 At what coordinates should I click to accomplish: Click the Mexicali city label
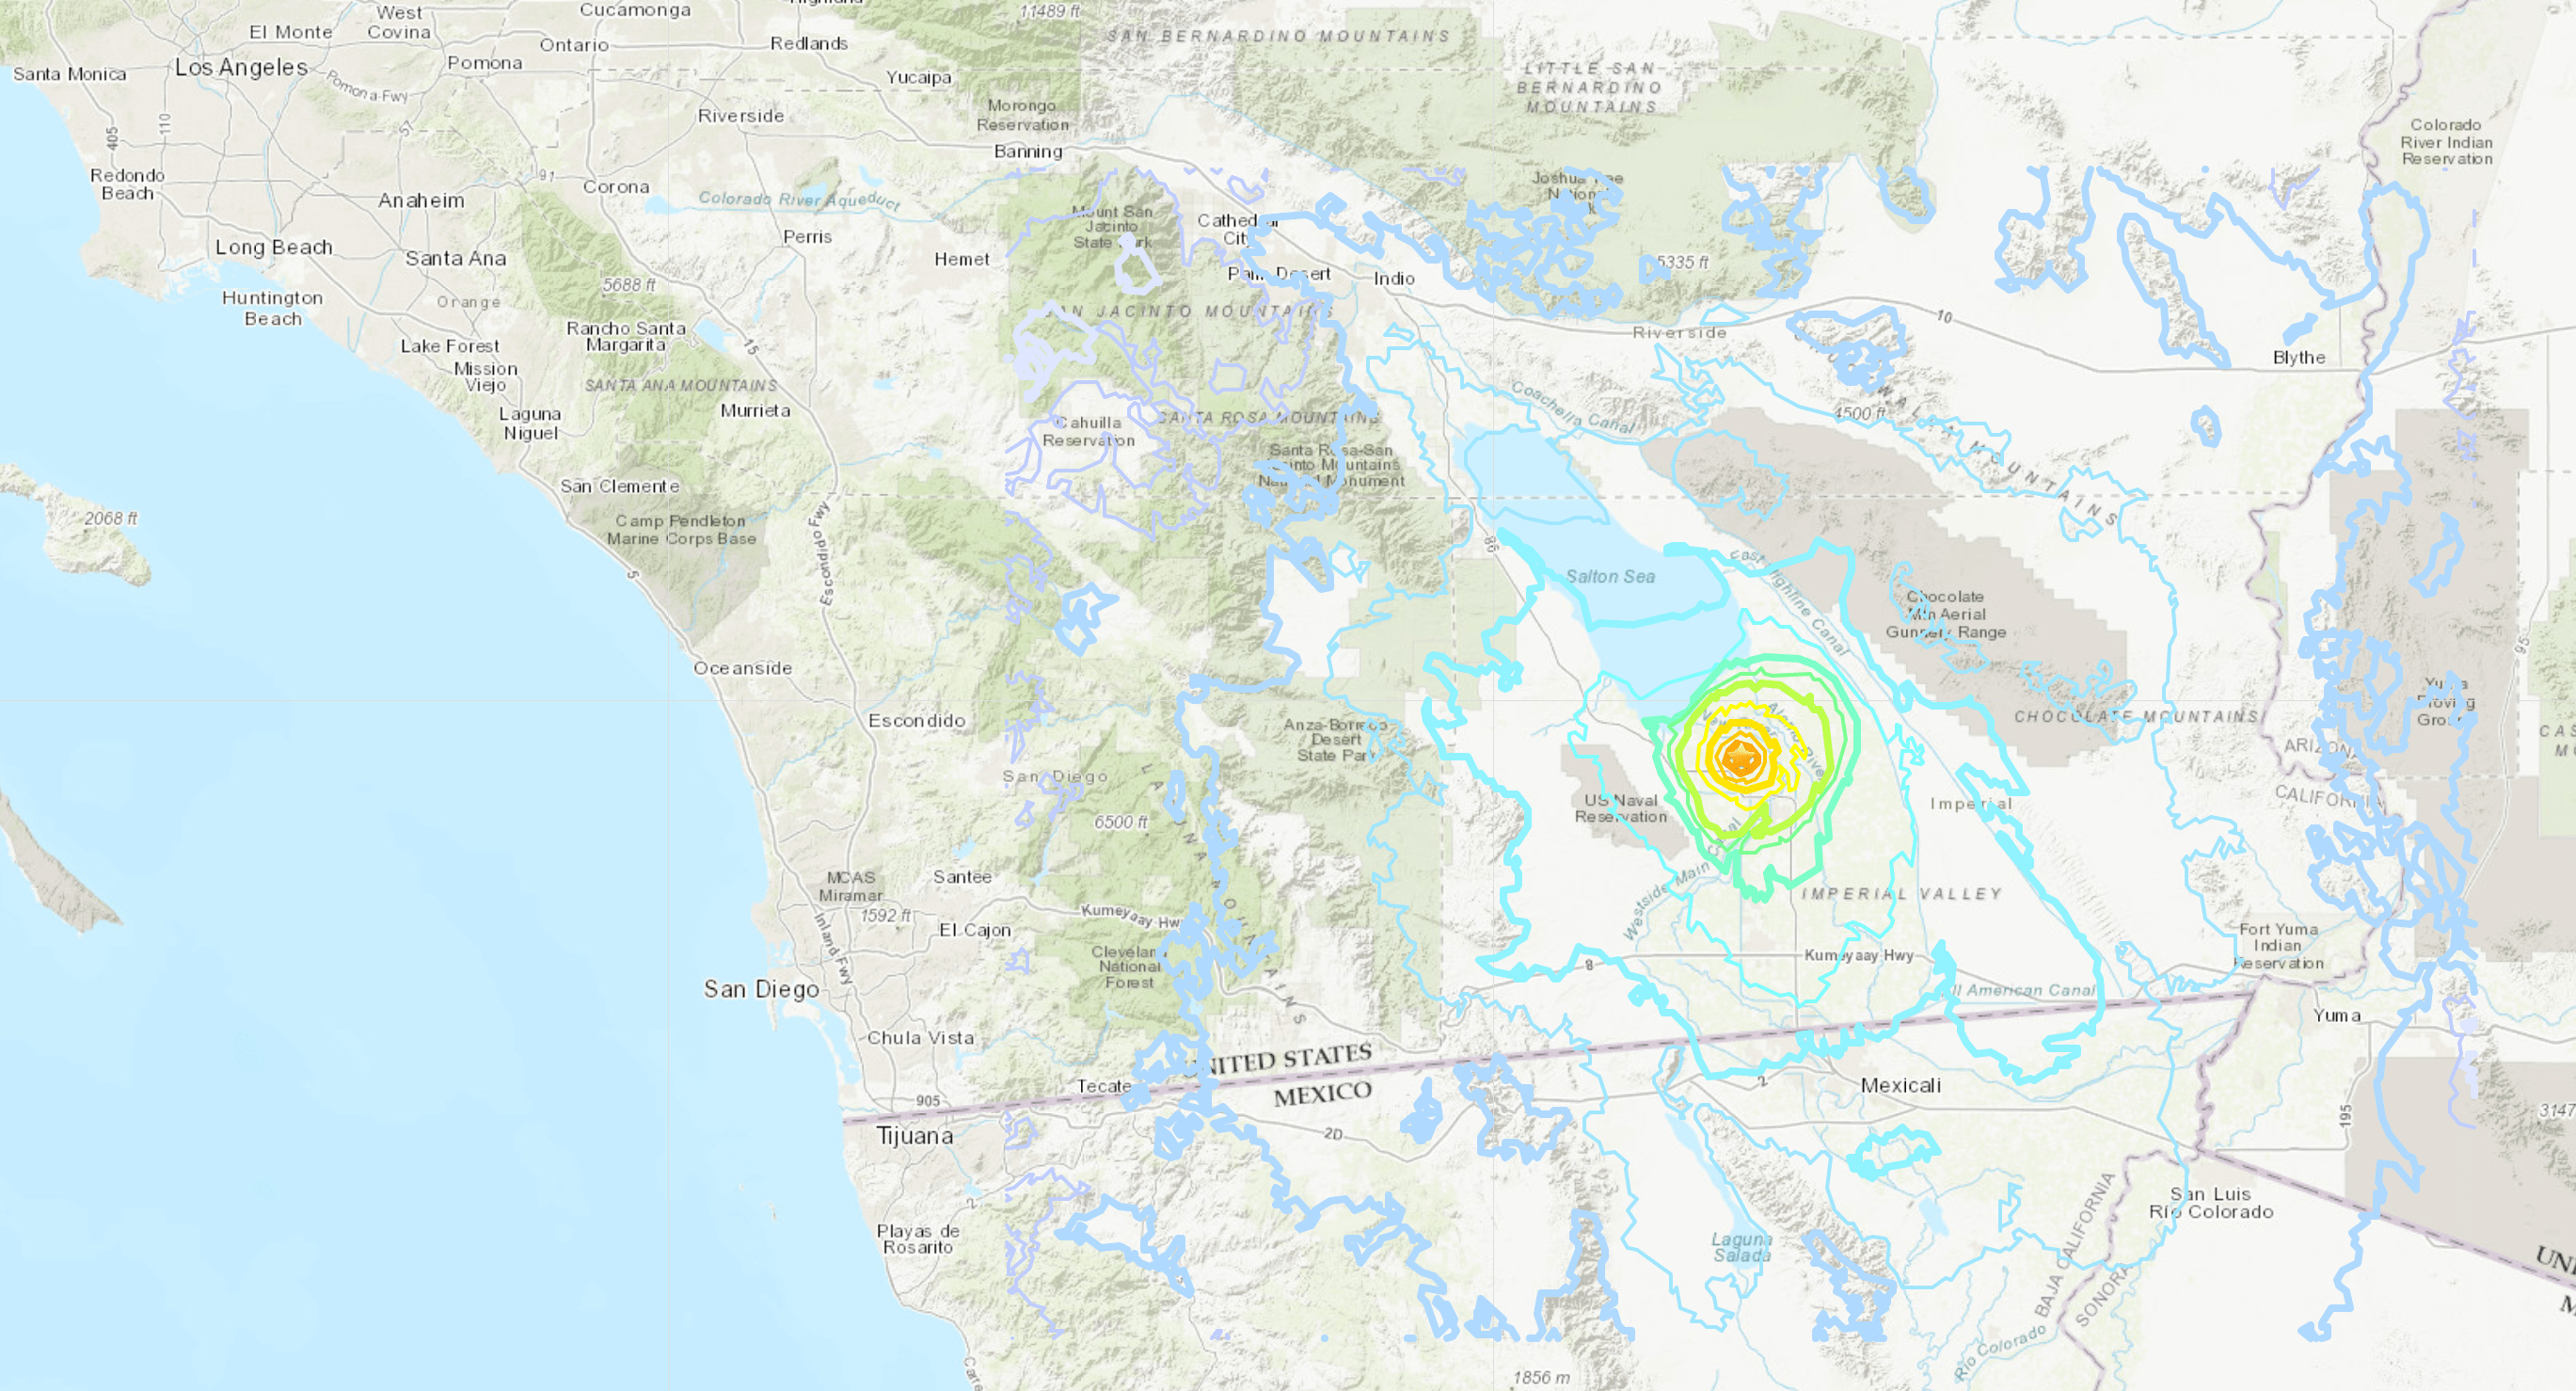pyautogui.click(x=1900, y=1085)
